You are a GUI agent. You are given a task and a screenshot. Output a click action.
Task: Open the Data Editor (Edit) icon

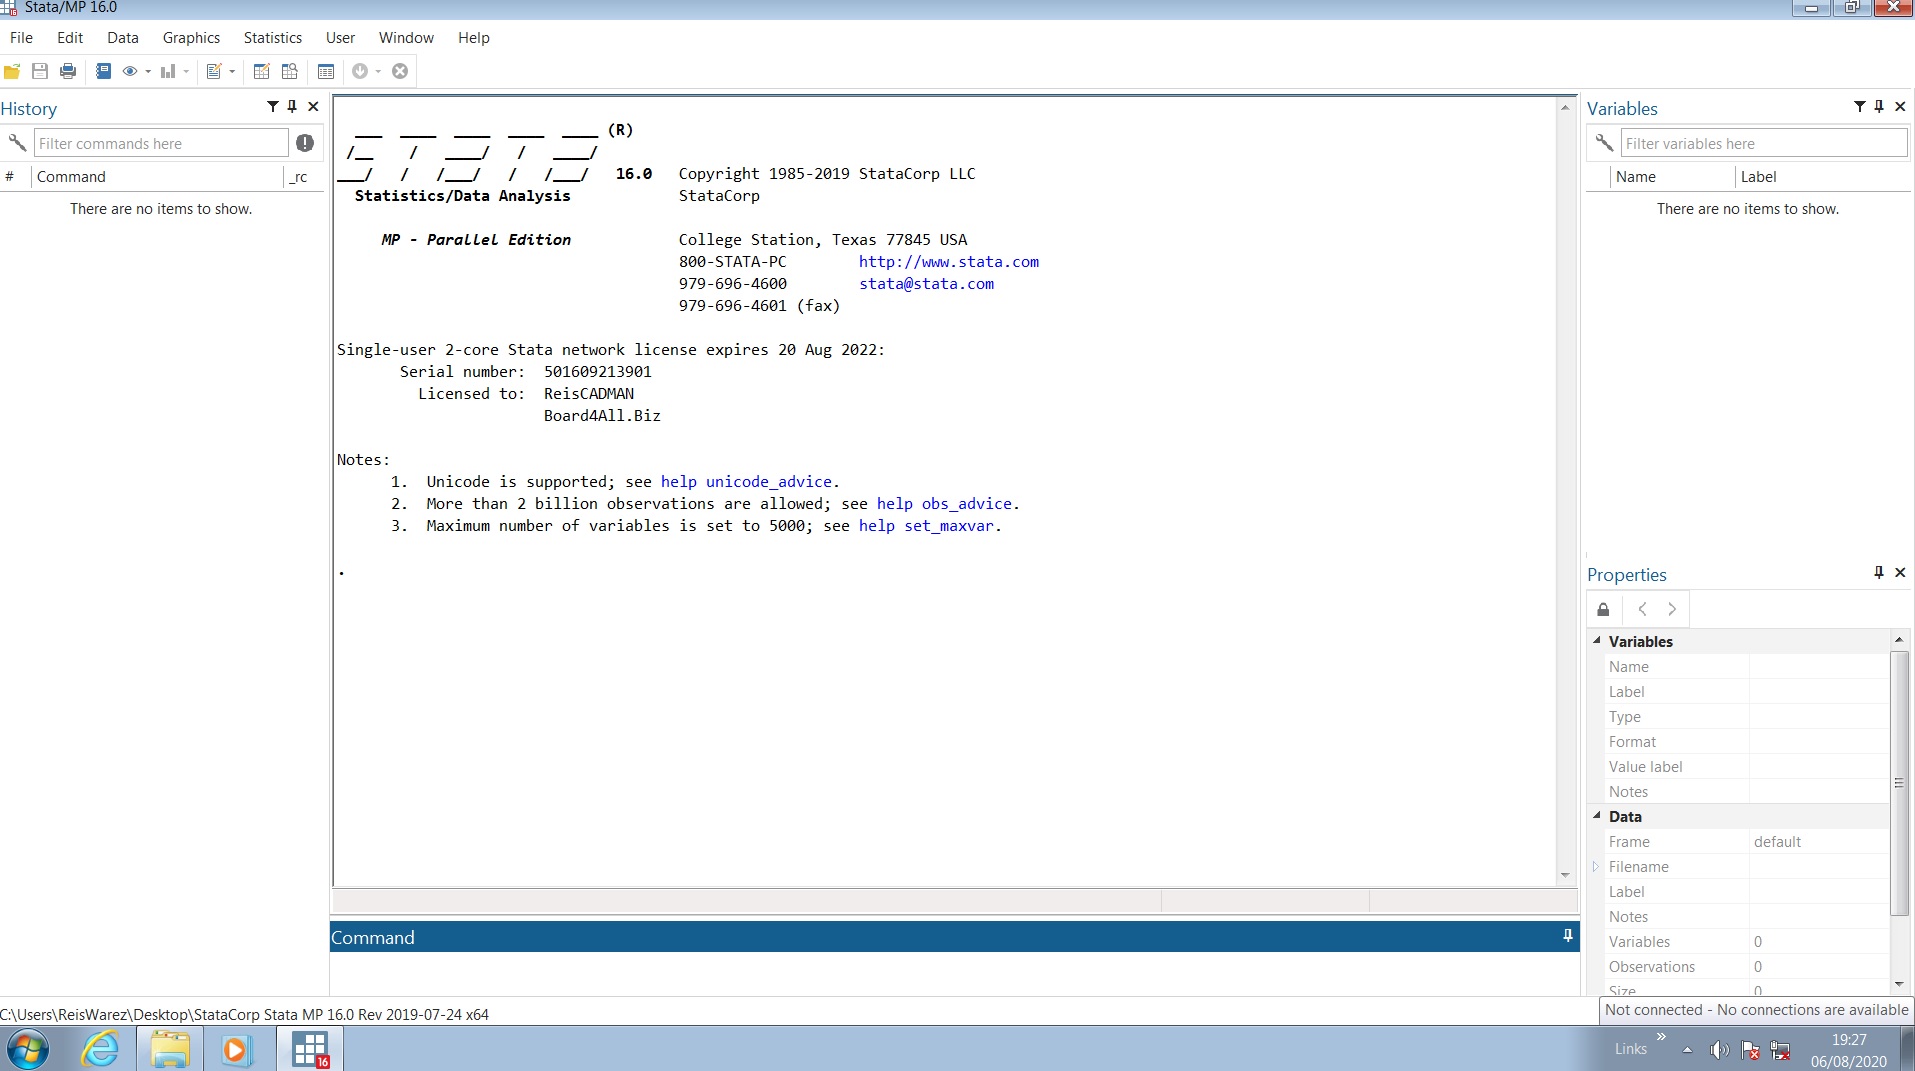262,71
